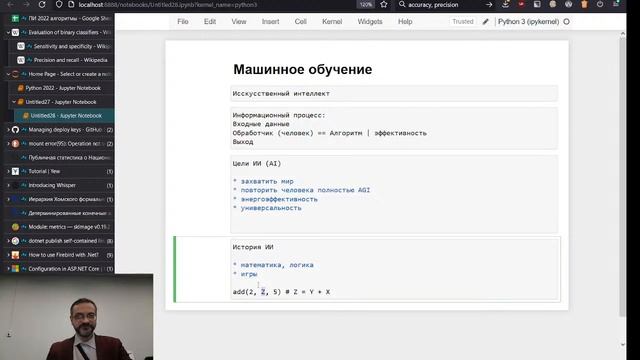The width and height of the screenshot is (640, 360).
Task: Open the Help menu
Action: coord(405,22)
